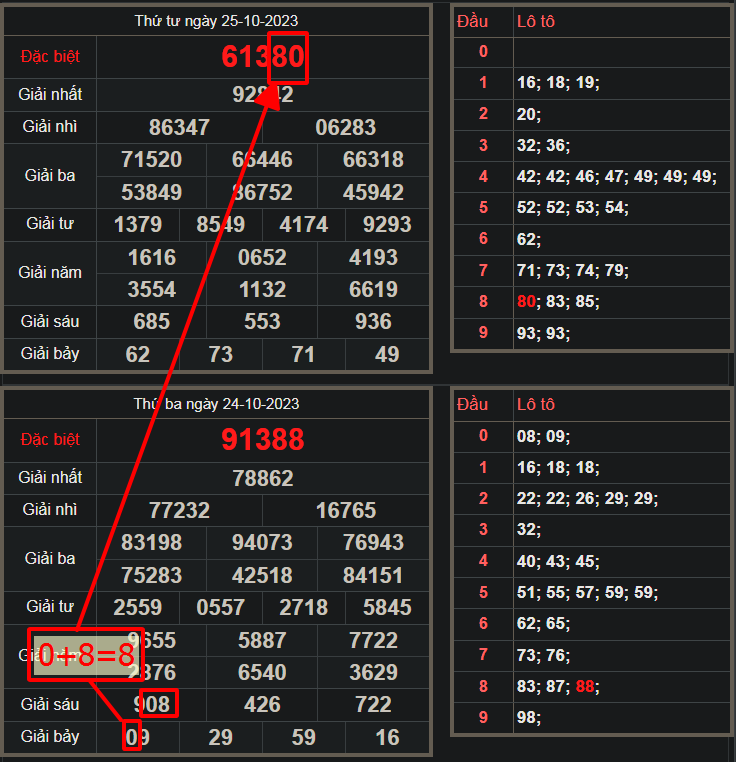This screenshot has height=762, width=736.
Task: Select the Giải ba number 84151
Action: coord(373,575)
